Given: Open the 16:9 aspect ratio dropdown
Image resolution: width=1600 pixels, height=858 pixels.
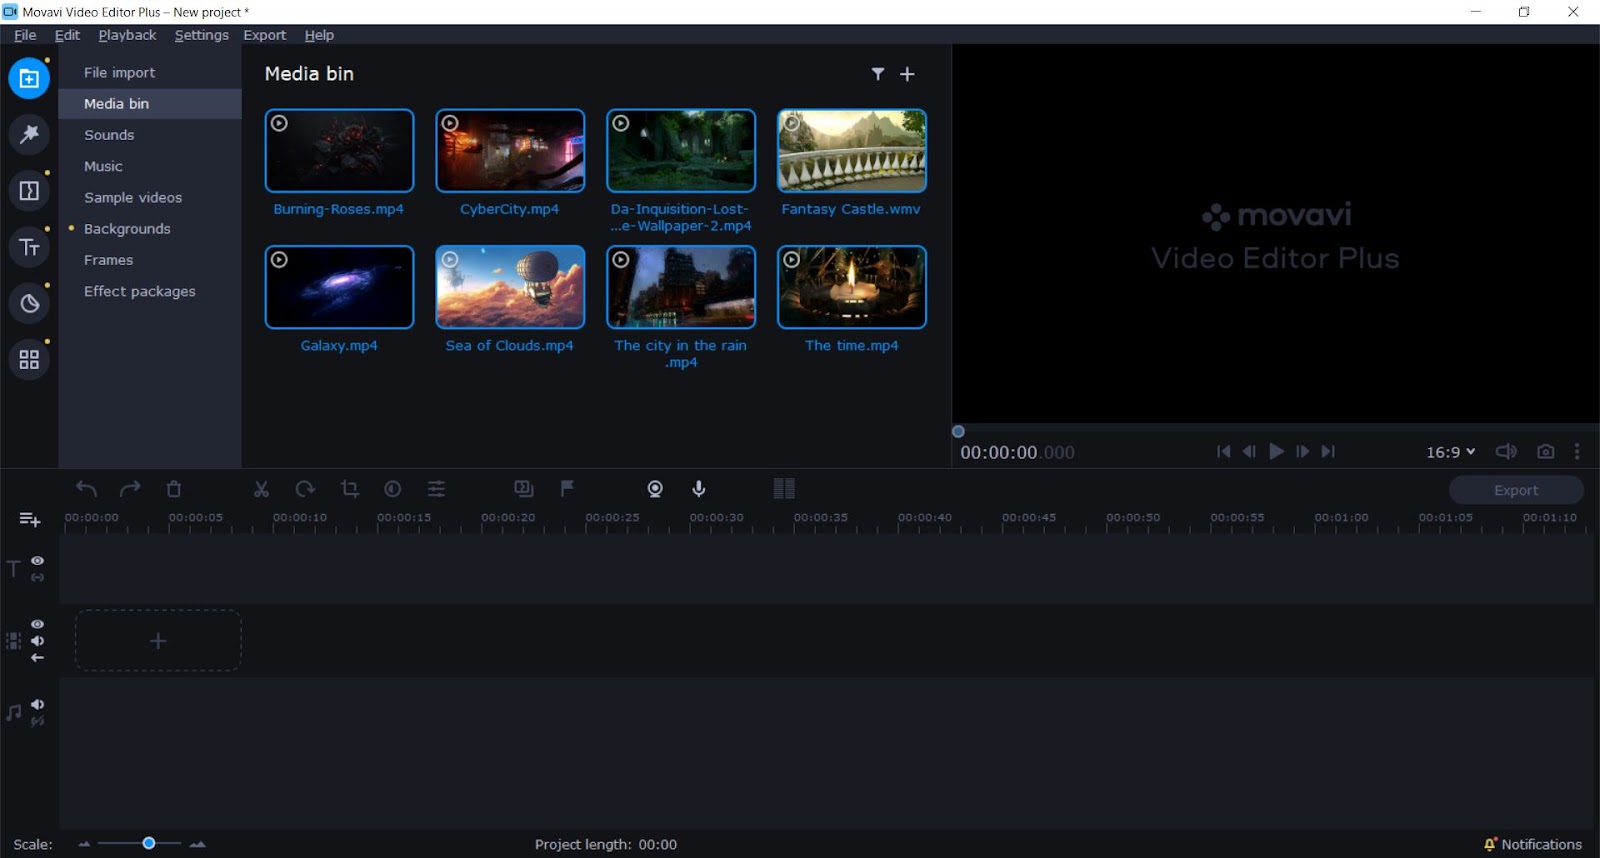Looking at the screenshot, I should click(x=1451, y=452).
